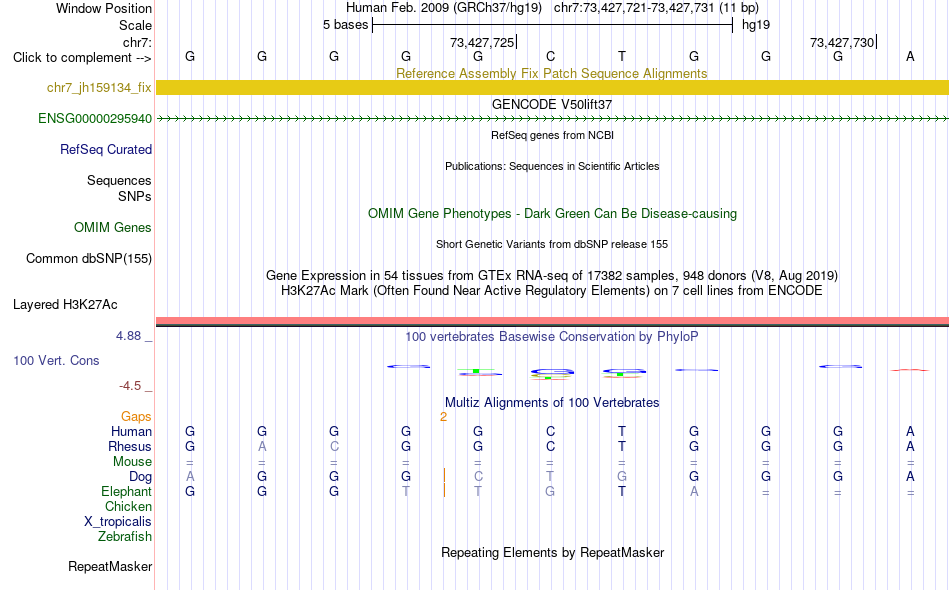The width and height of the screenshot is (950, 590).
Task: Click the chr7: ruler label
Action: [138, 42]
